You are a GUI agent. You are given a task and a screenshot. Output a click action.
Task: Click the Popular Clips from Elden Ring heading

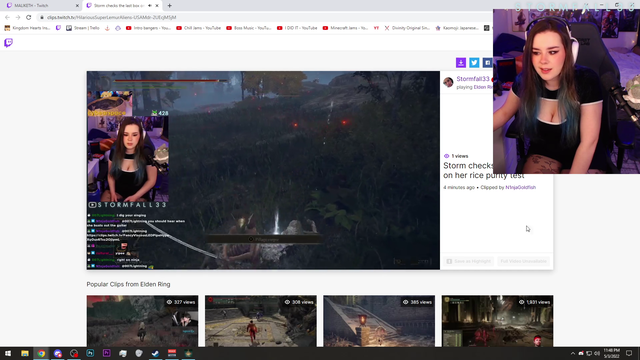(128, 284)
